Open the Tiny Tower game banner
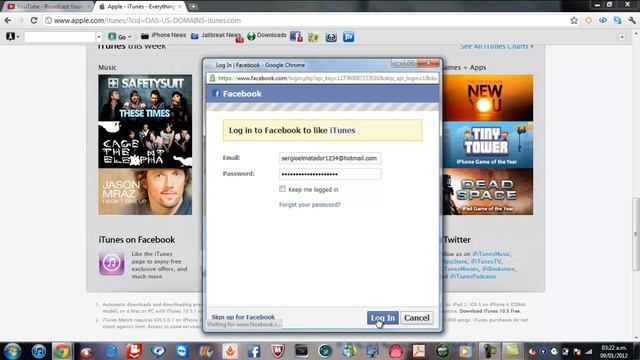 point(488,145)
